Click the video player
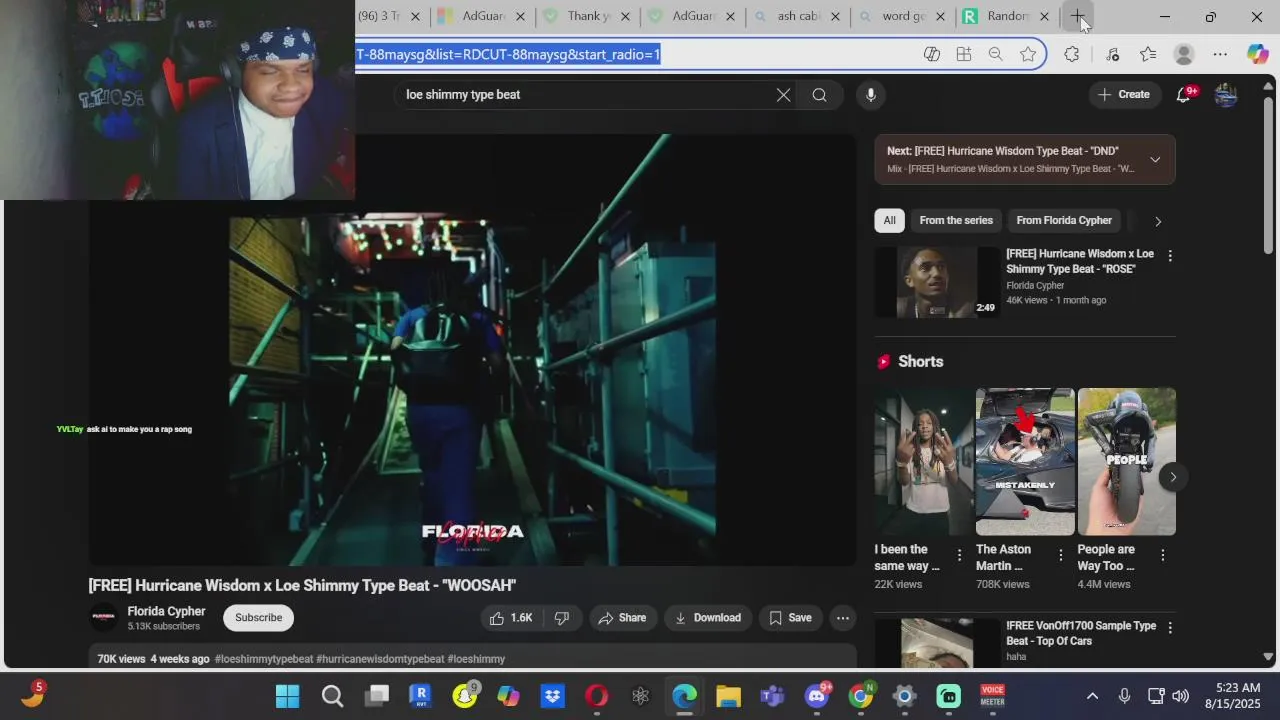This screenshot has width=1280, height=720. tap(472, 350)
